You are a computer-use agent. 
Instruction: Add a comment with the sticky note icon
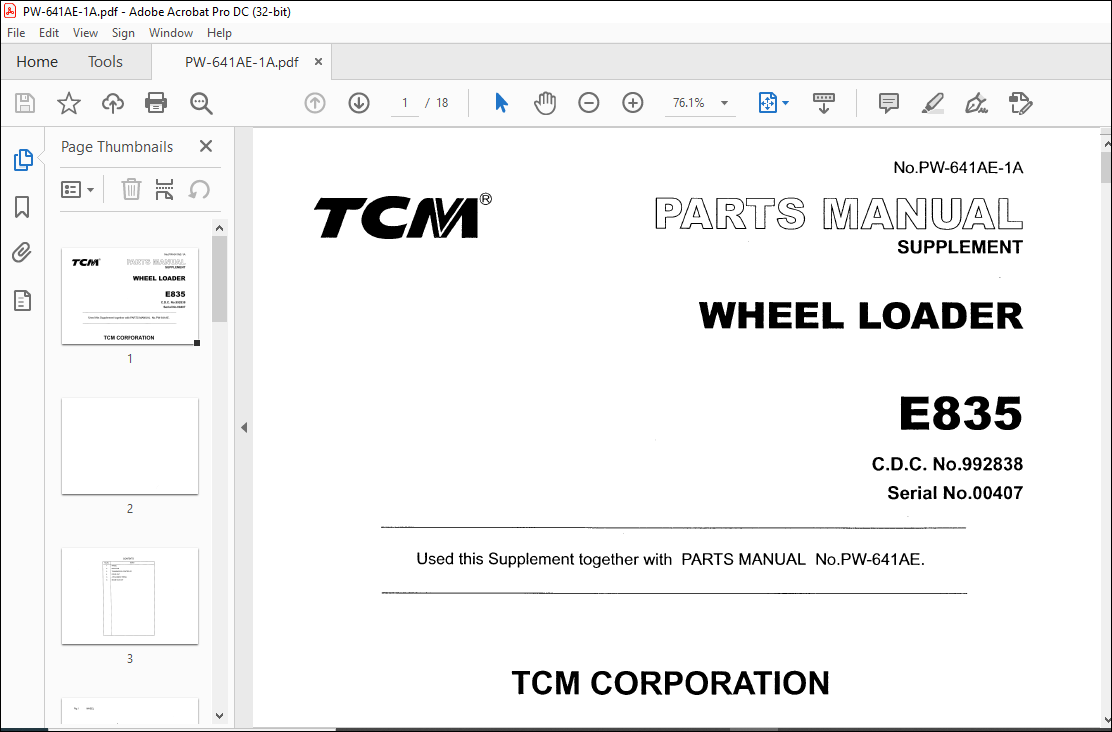889,103
